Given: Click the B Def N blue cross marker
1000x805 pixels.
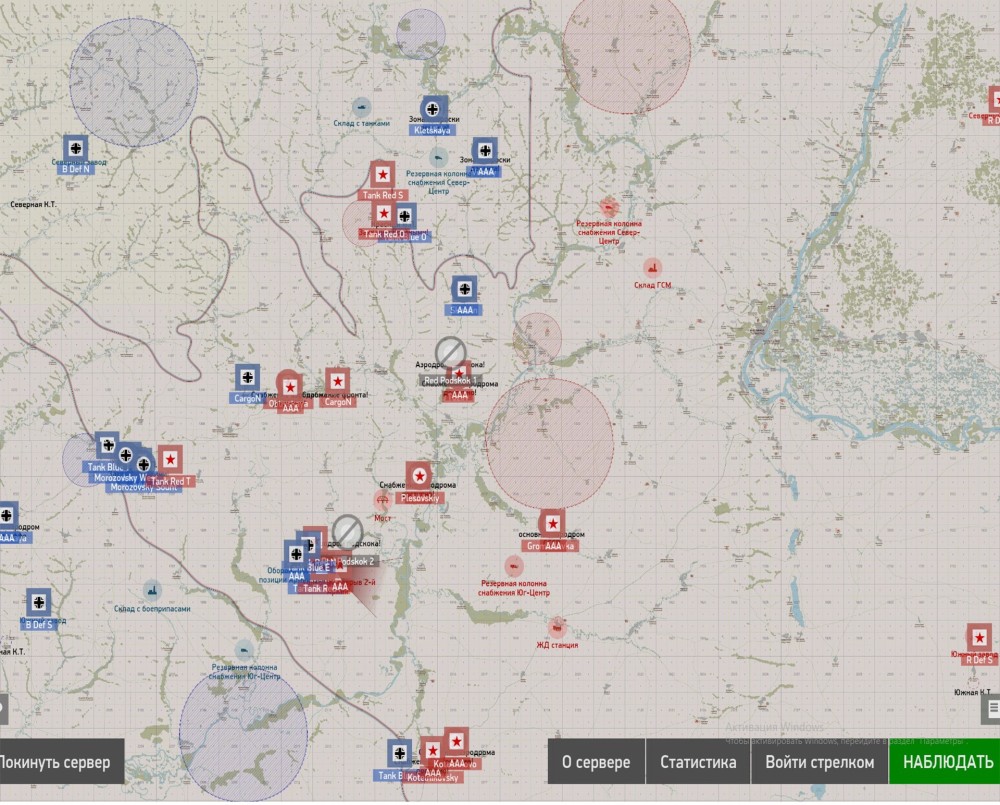Looking at the screenshot, I should (x=76, y=148).
